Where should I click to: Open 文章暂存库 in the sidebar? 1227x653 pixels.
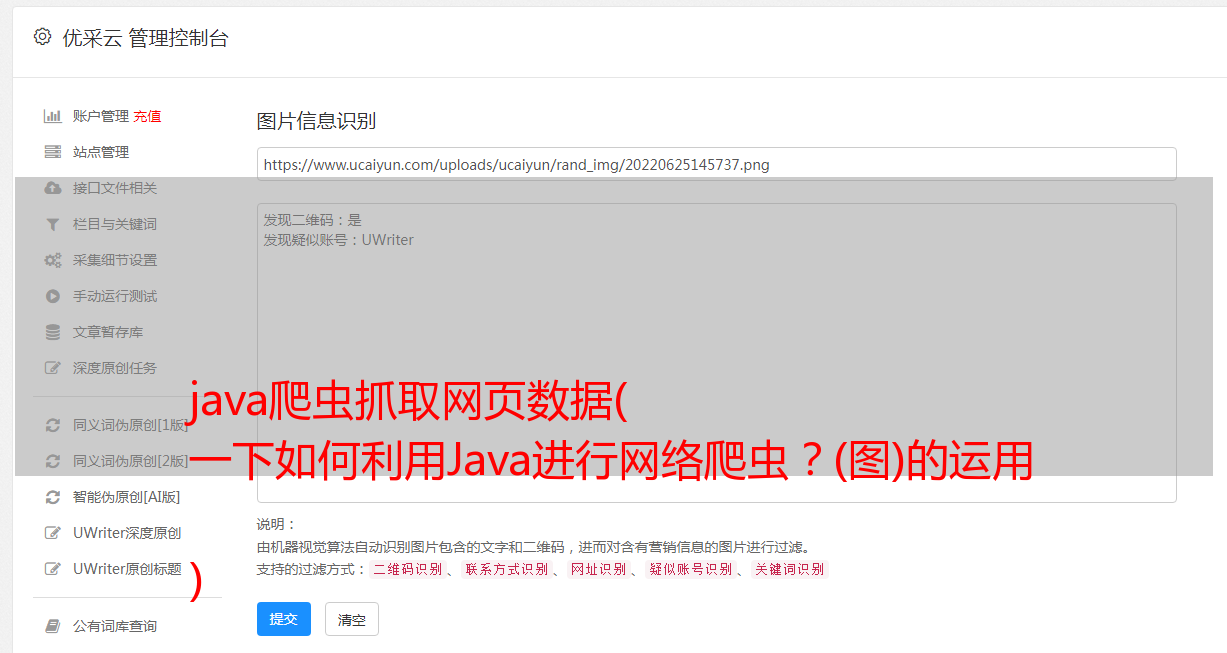click(x=108, y=332)
